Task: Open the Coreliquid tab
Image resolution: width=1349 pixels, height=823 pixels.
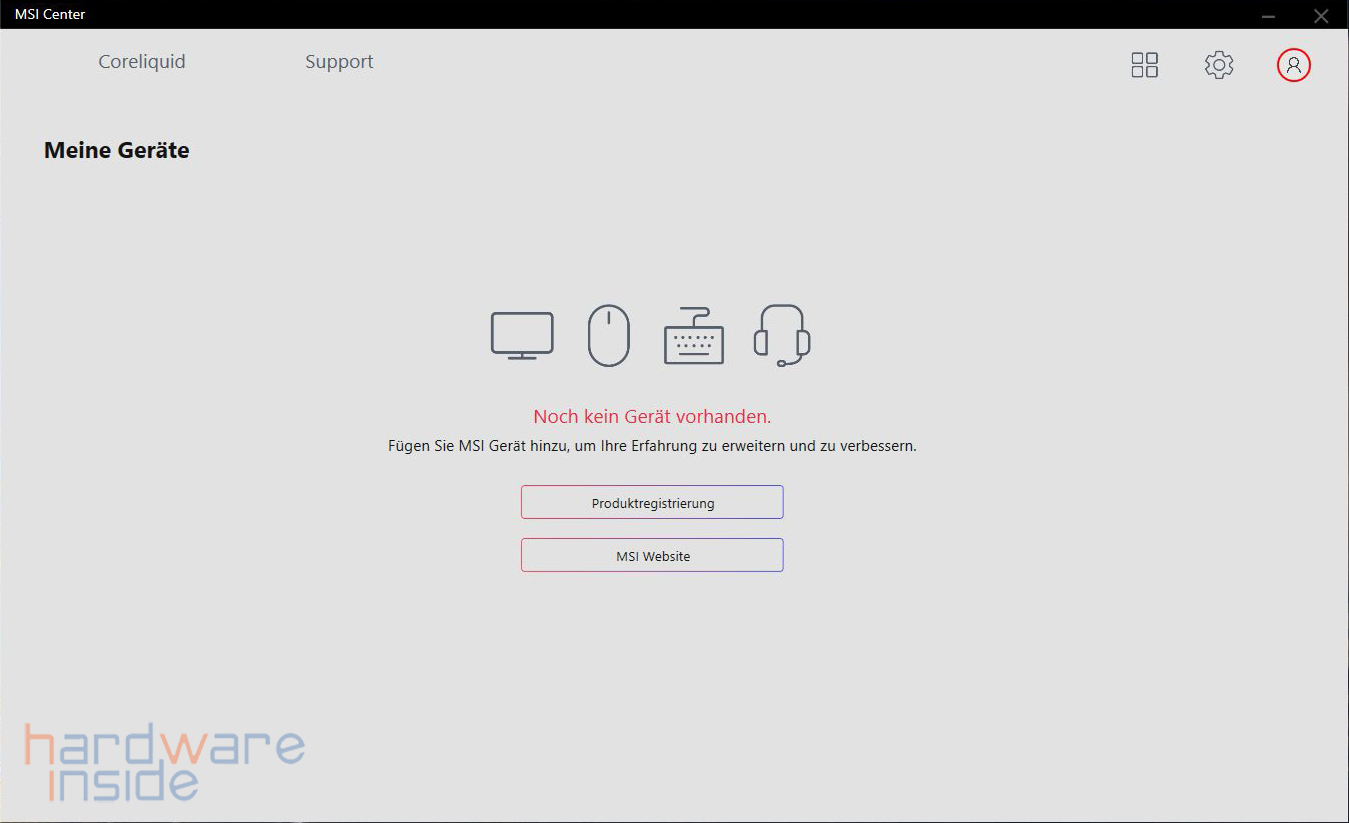Action: [142, 62]
